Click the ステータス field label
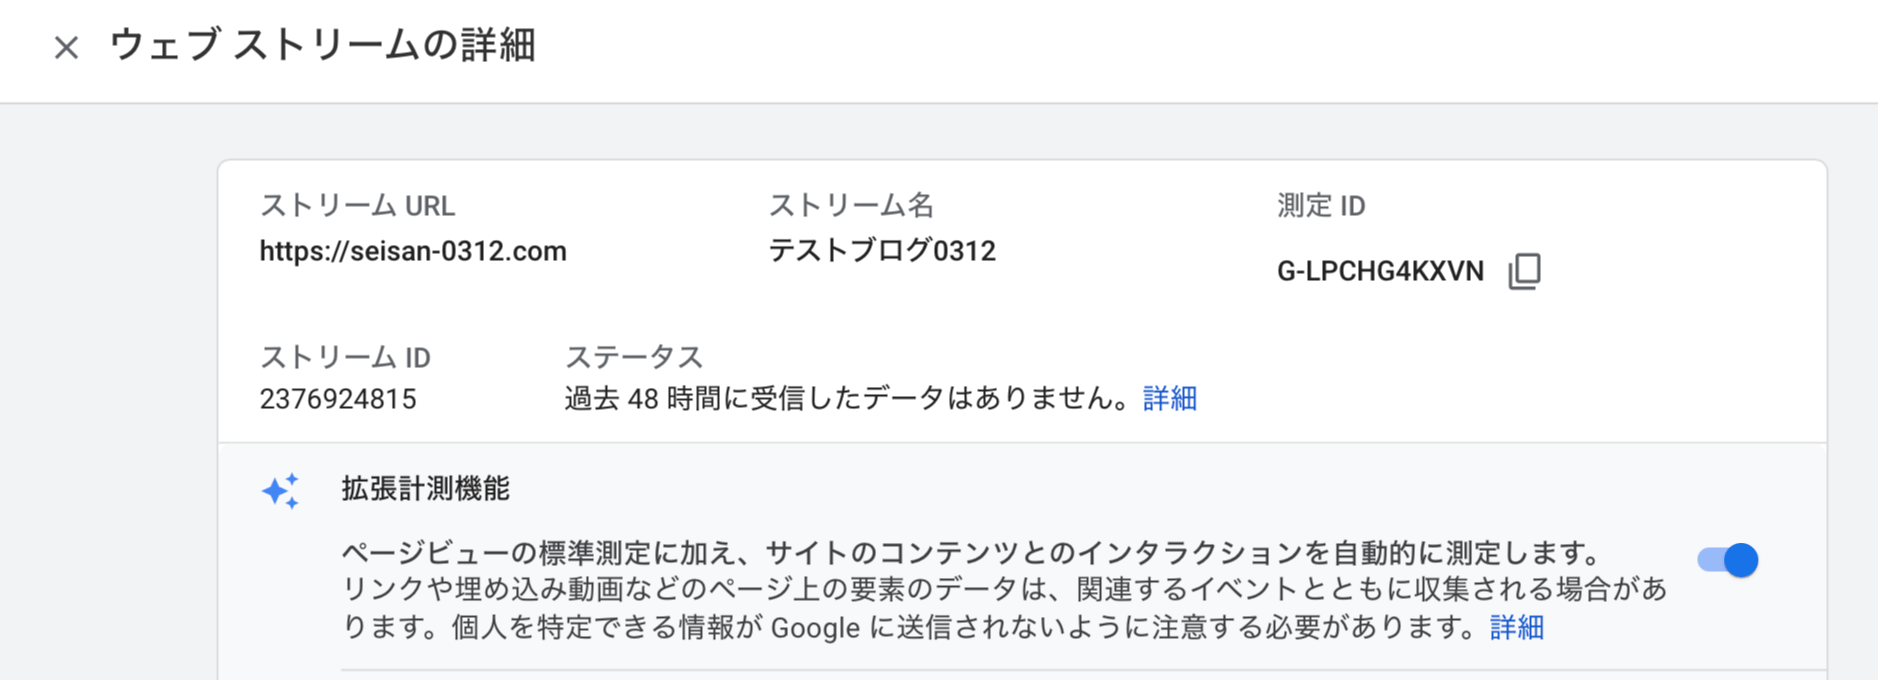Screen dimensions: 1878x680 [634, 357]
